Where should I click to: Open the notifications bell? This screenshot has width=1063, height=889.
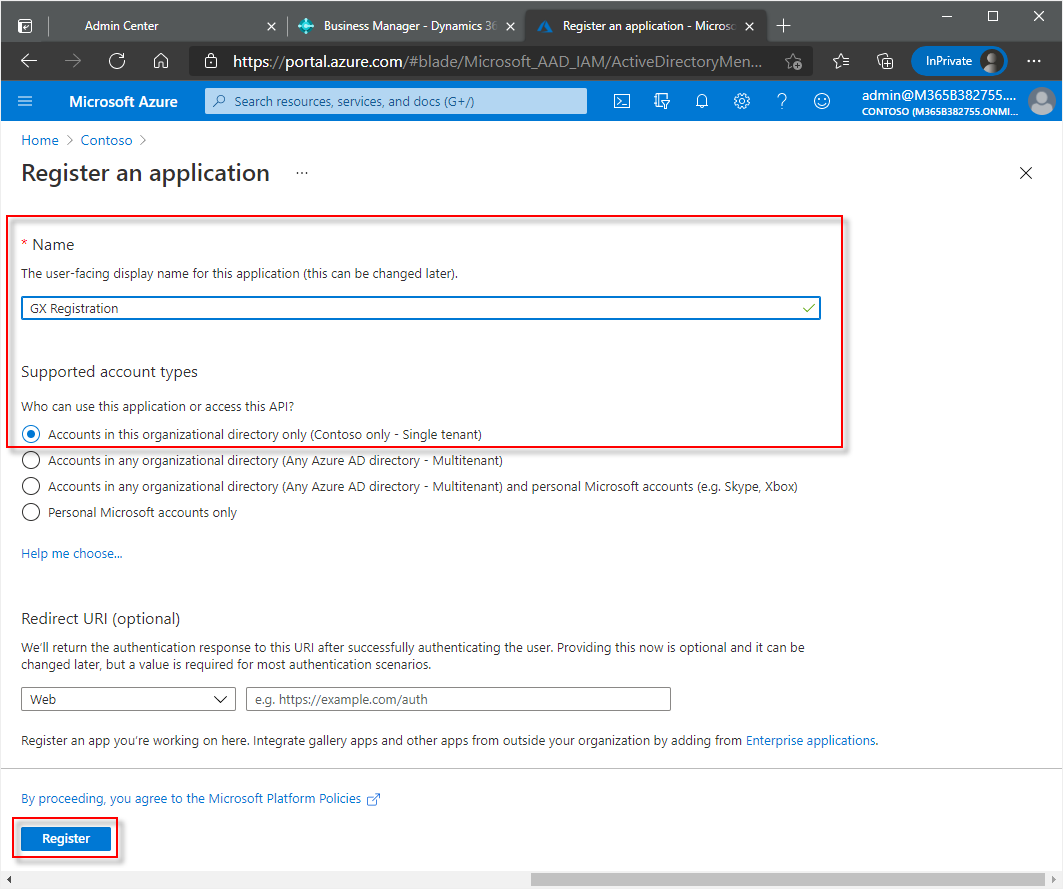[702, 101]
